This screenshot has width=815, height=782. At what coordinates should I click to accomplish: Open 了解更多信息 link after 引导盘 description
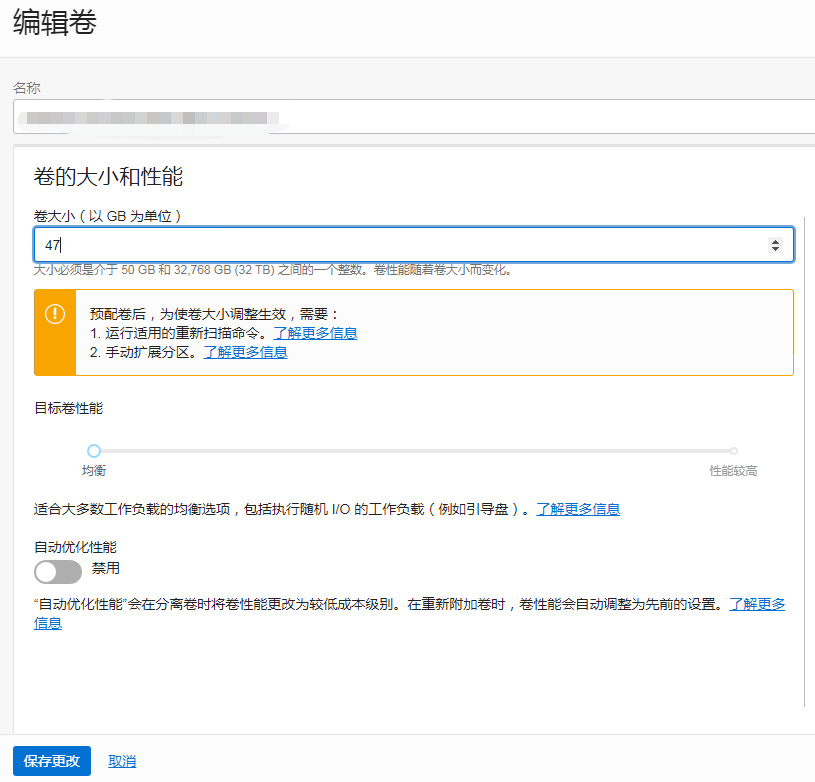(x=578, y=509)
